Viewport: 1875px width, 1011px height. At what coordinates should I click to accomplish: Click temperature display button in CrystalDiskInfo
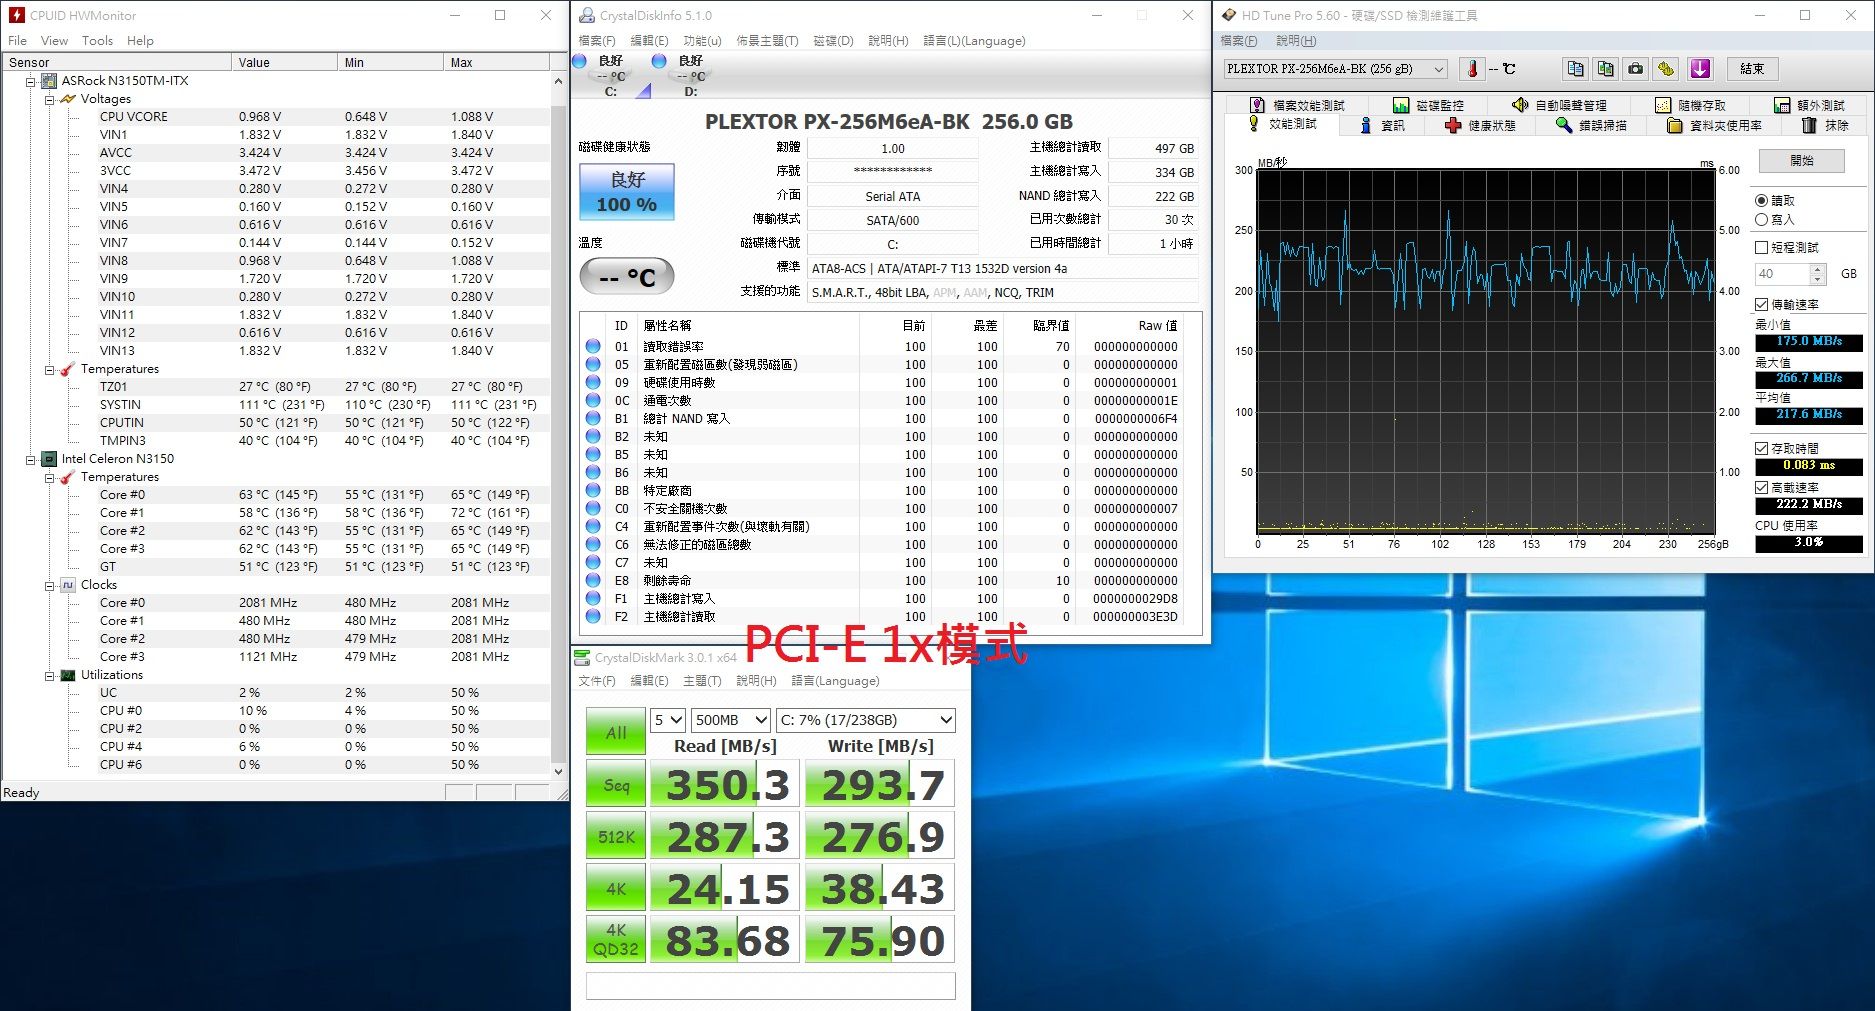[627, 277]
